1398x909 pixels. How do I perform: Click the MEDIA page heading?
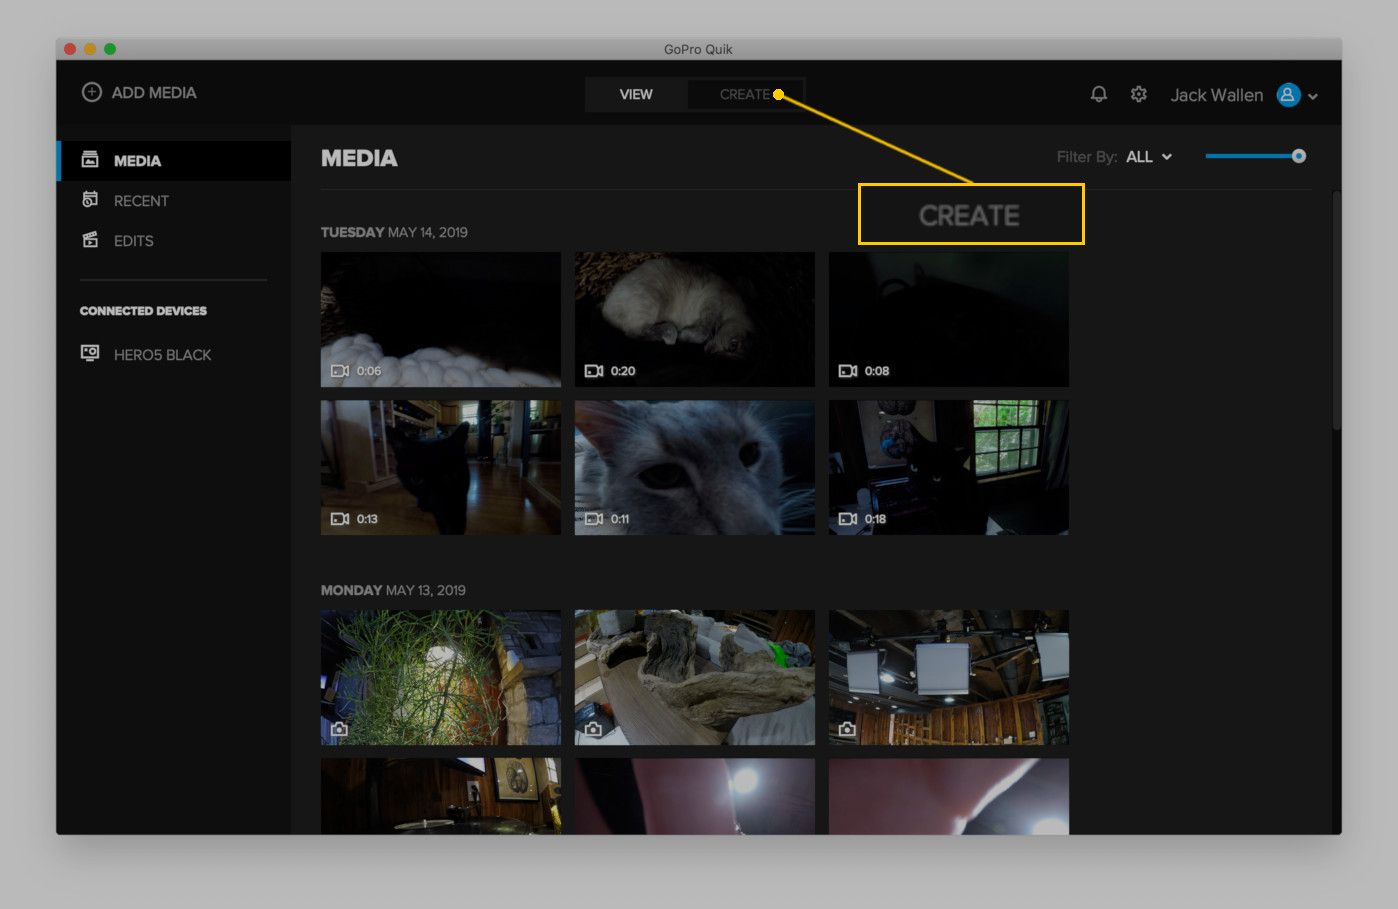(359, 158)
